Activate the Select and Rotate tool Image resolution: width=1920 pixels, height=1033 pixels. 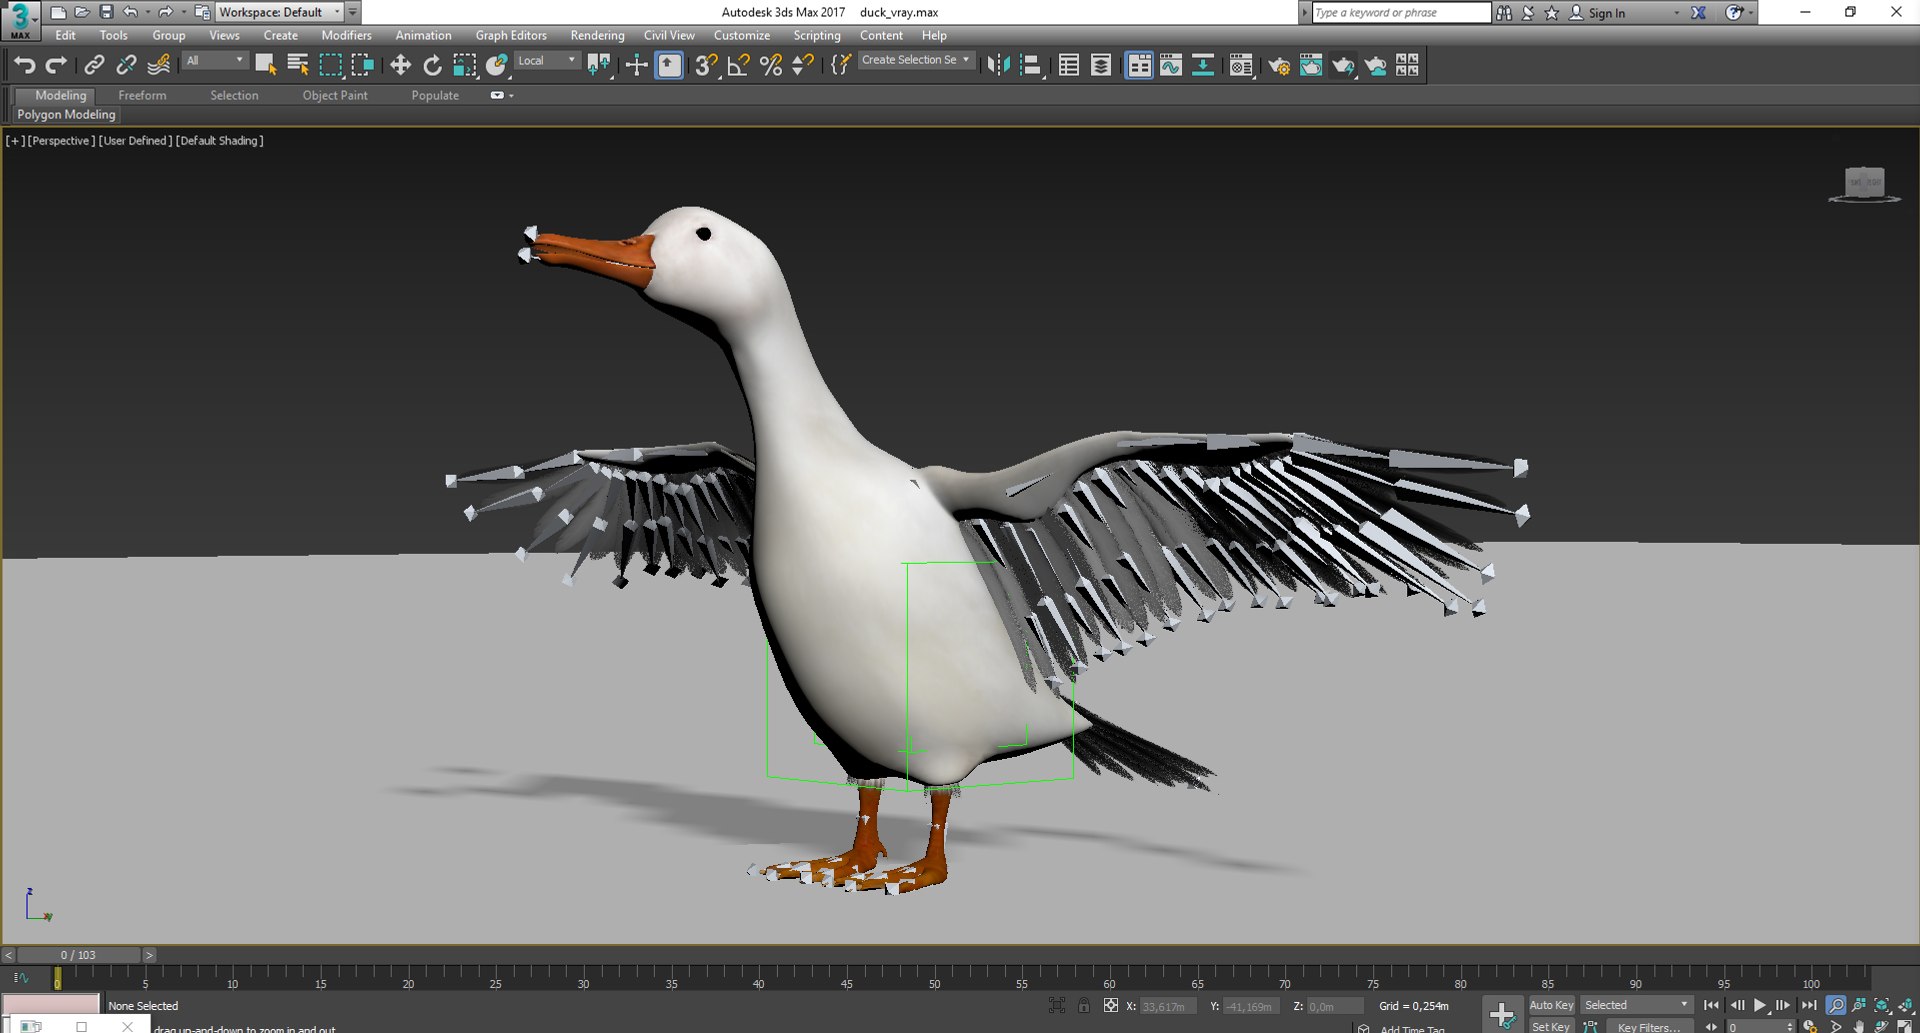[432, 65]
